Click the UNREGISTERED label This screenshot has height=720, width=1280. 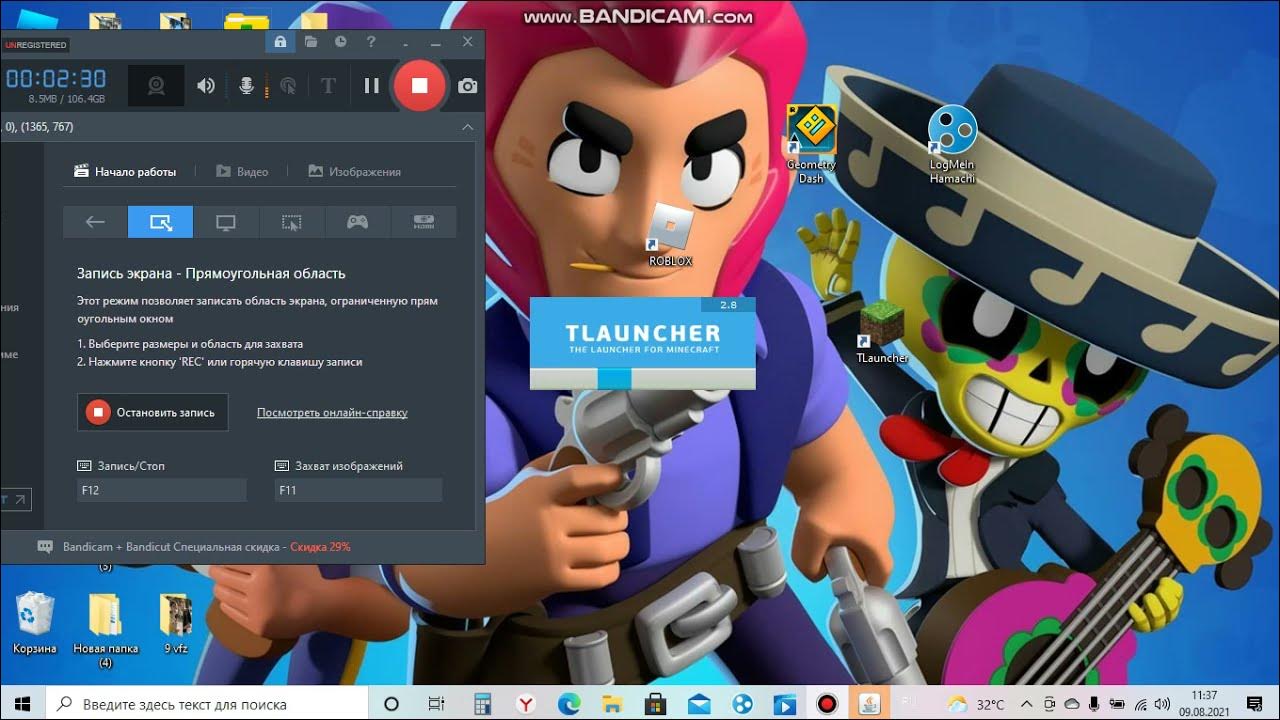[35, 45]
